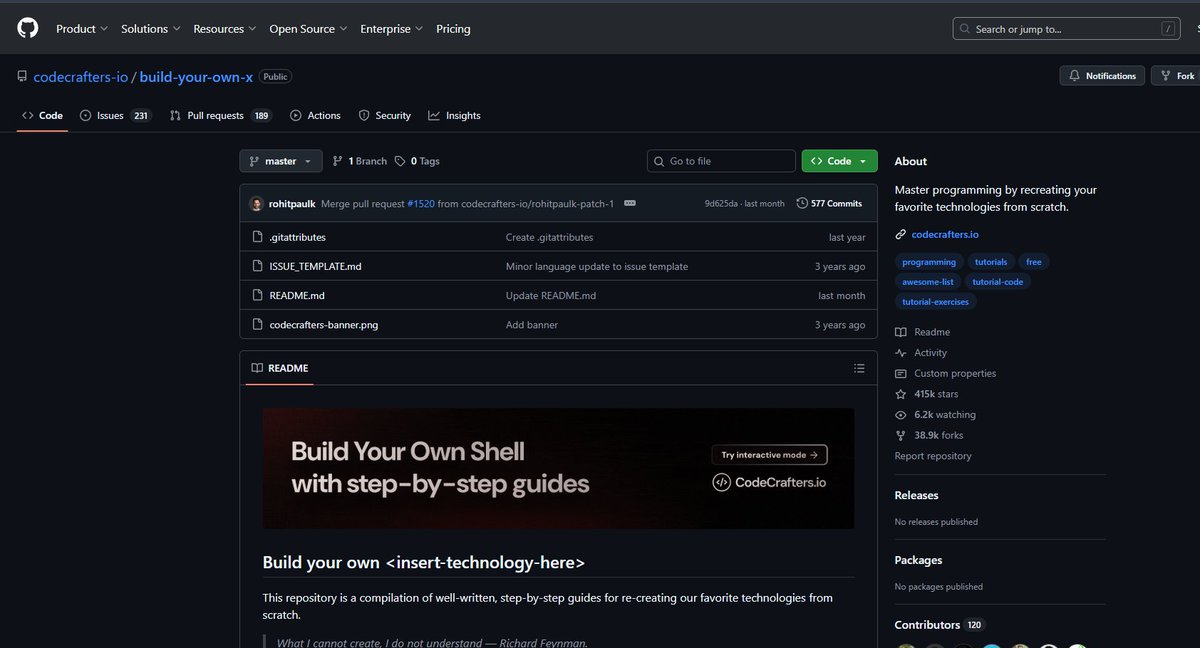
Task: Switch to the Security tab
Action: click(385, 116)
